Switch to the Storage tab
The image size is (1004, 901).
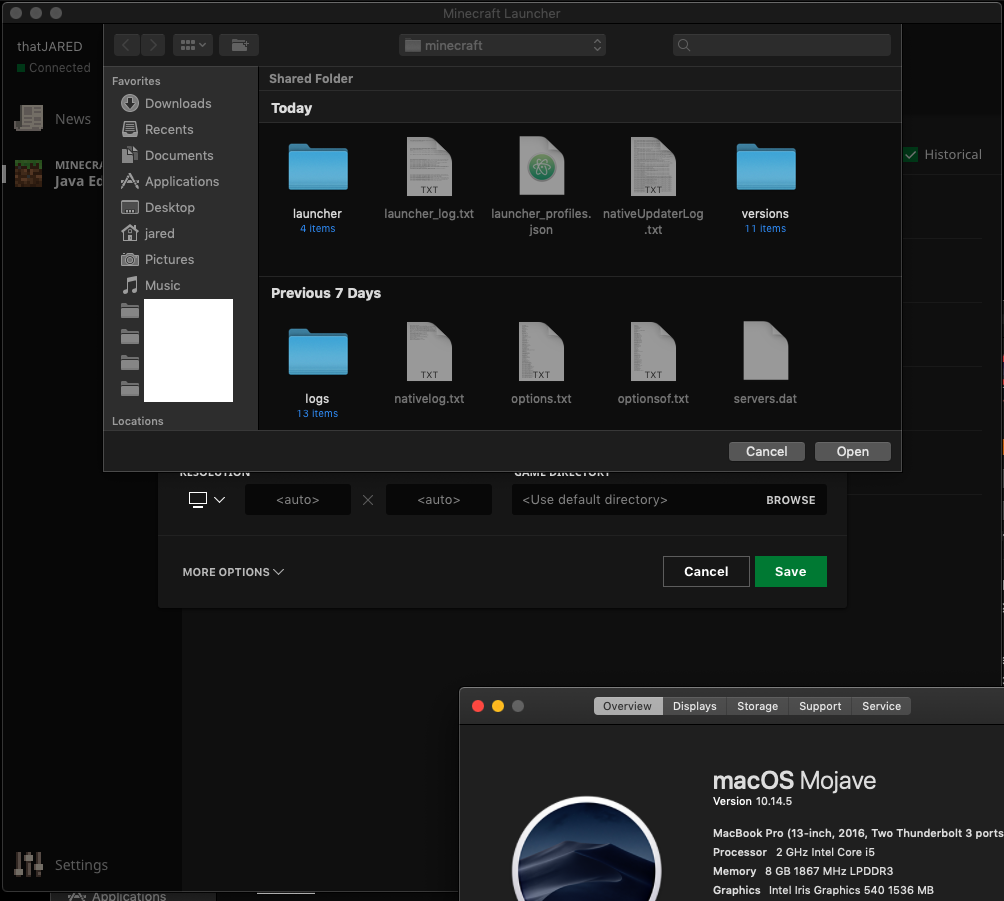pyautogui.click(x=757, y=706)
